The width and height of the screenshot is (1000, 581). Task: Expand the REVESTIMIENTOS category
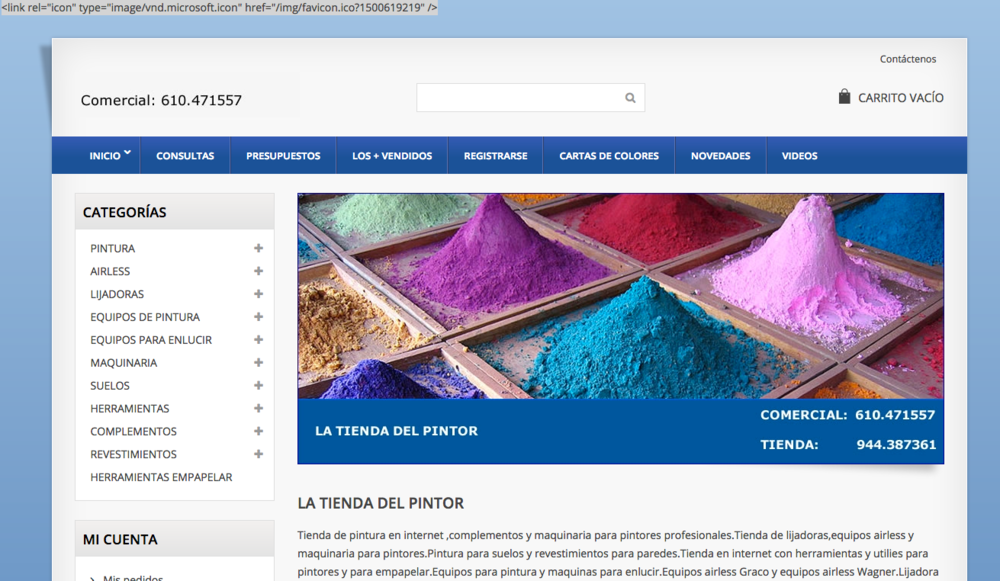coord(258,454)
